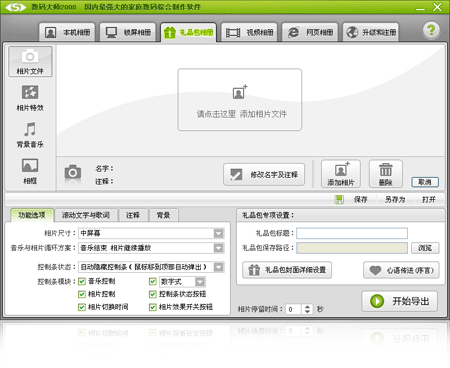Click the monitor icon on the 锁屏相册 tab

click(111, 32)
